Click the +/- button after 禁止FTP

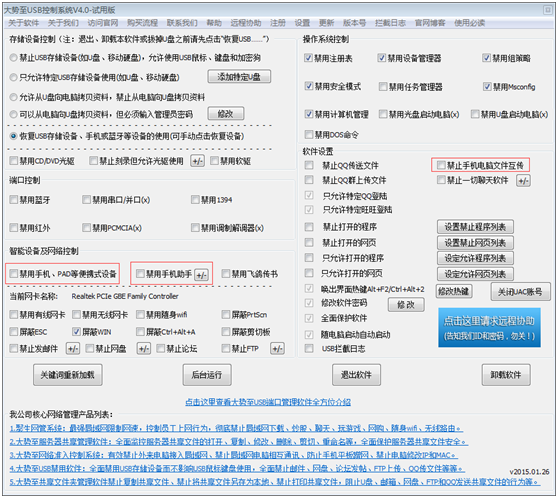click(277, 348)
